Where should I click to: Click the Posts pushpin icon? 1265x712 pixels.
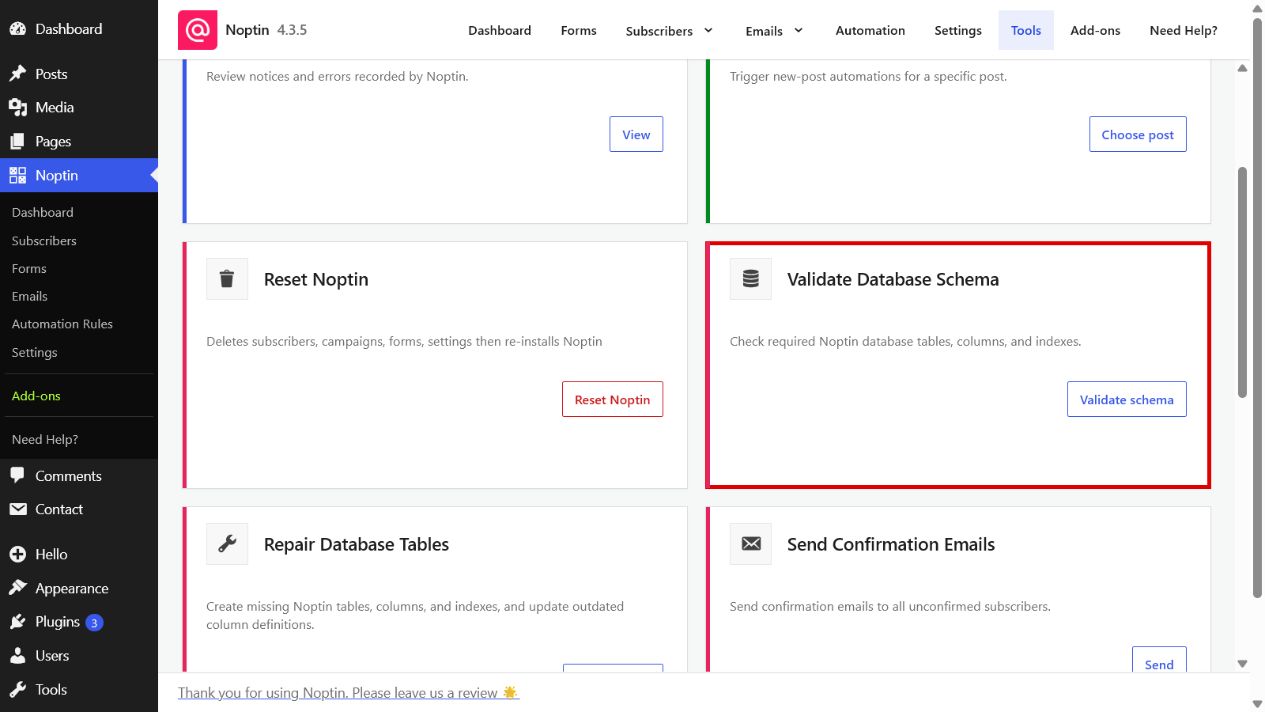(18, 74)
